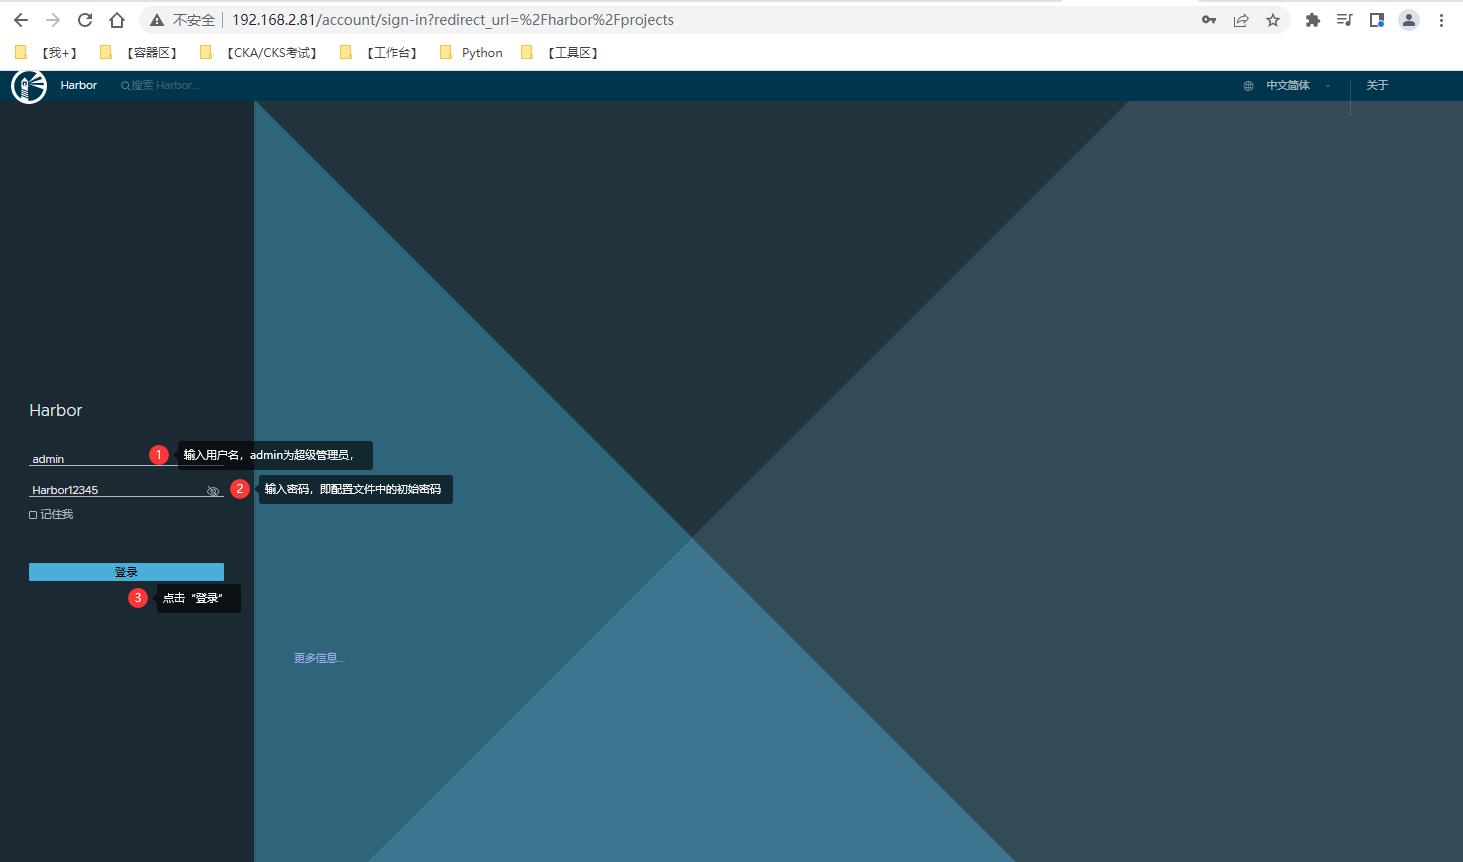Click the 关于 about link
The height and width of the screenshot is (862, 1463).
1377,86
